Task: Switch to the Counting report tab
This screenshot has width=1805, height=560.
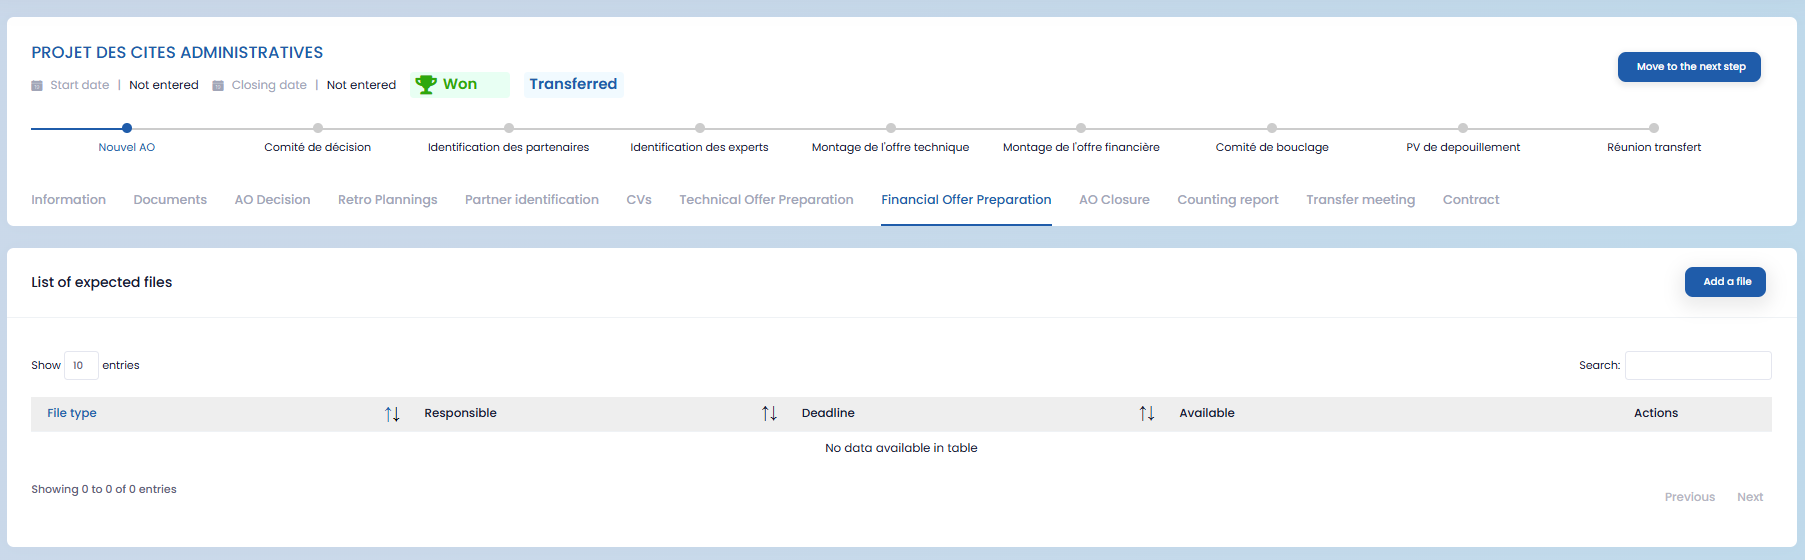Action: click(x=1228, y=200)
